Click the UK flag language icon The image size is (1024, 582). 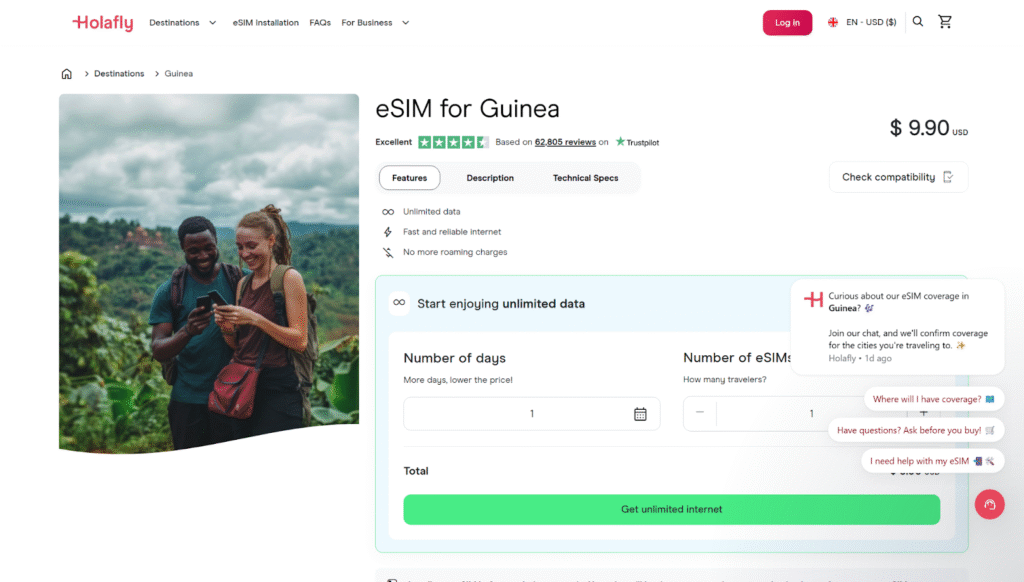tap(832, 22)
